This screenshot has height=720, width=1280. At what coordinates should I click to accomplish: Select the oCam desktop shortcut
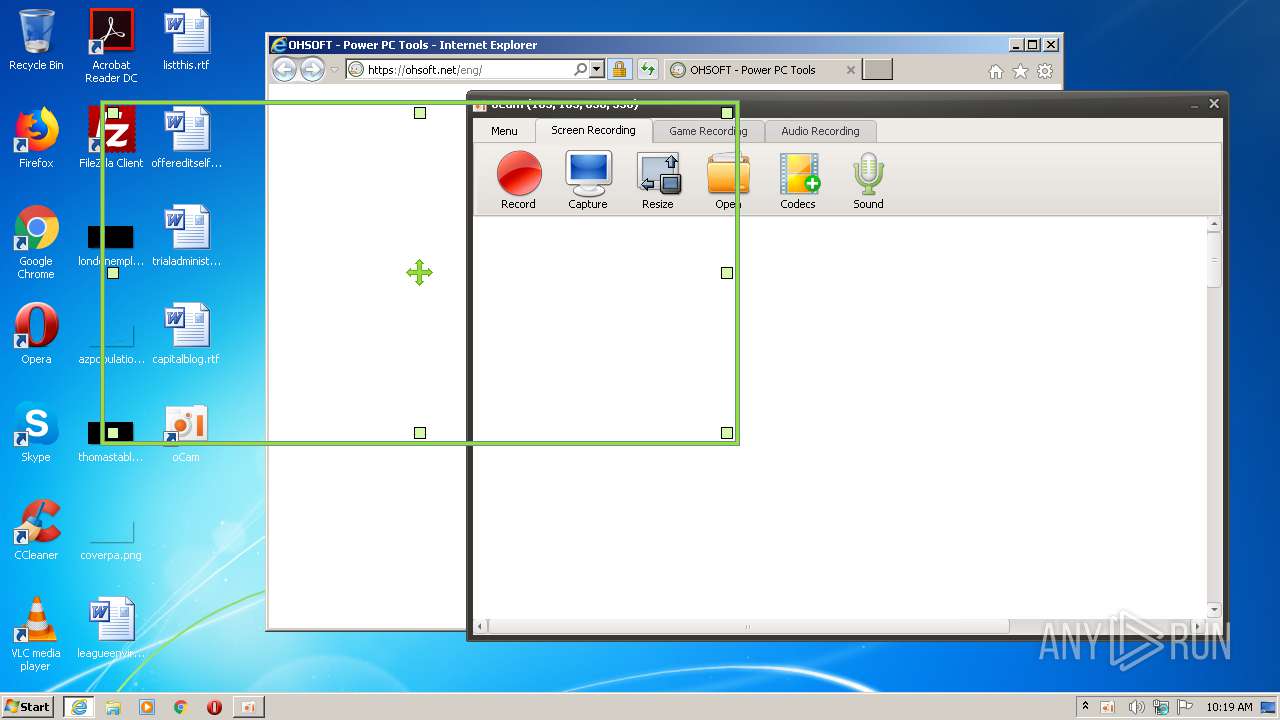(186, 432)
